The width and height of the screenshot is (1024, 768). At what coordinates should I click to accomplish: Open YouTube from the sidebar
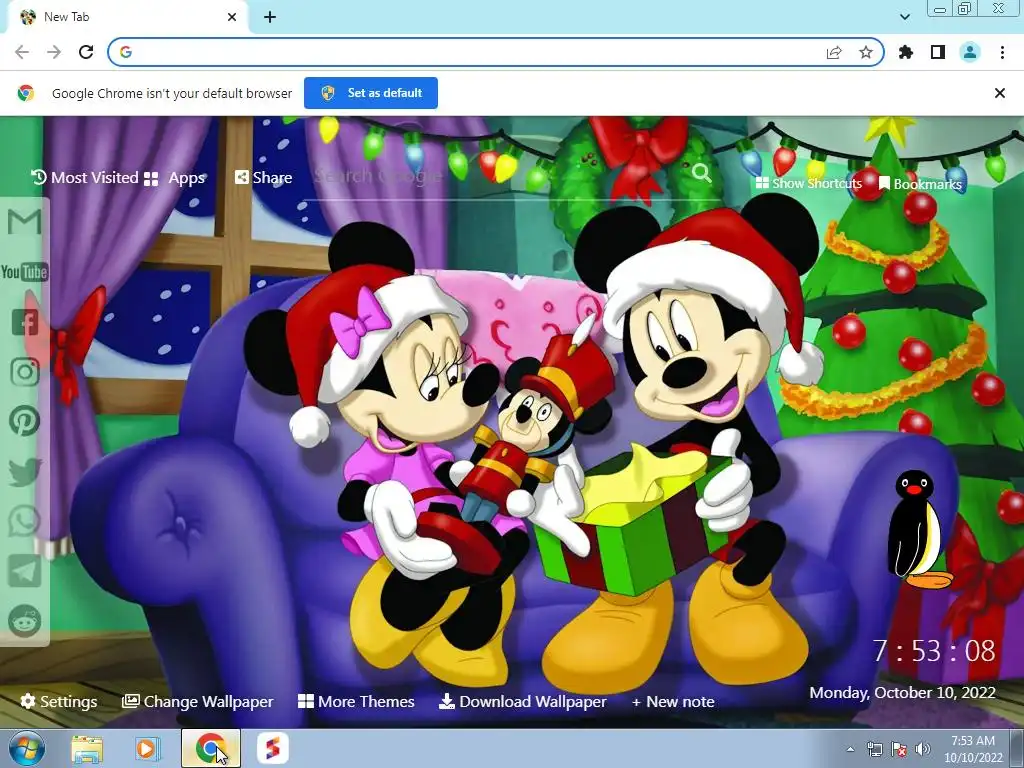click(x=24, y=272)
